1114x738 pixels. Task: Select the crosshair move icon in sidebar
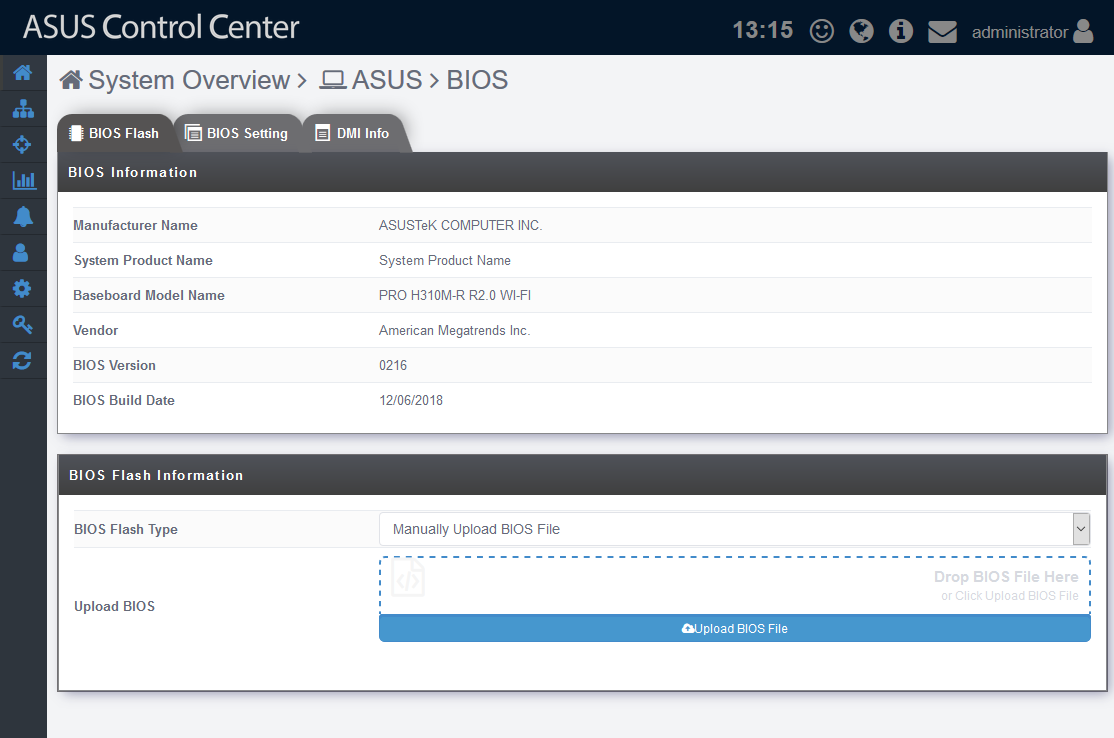[x=23, y=145]
